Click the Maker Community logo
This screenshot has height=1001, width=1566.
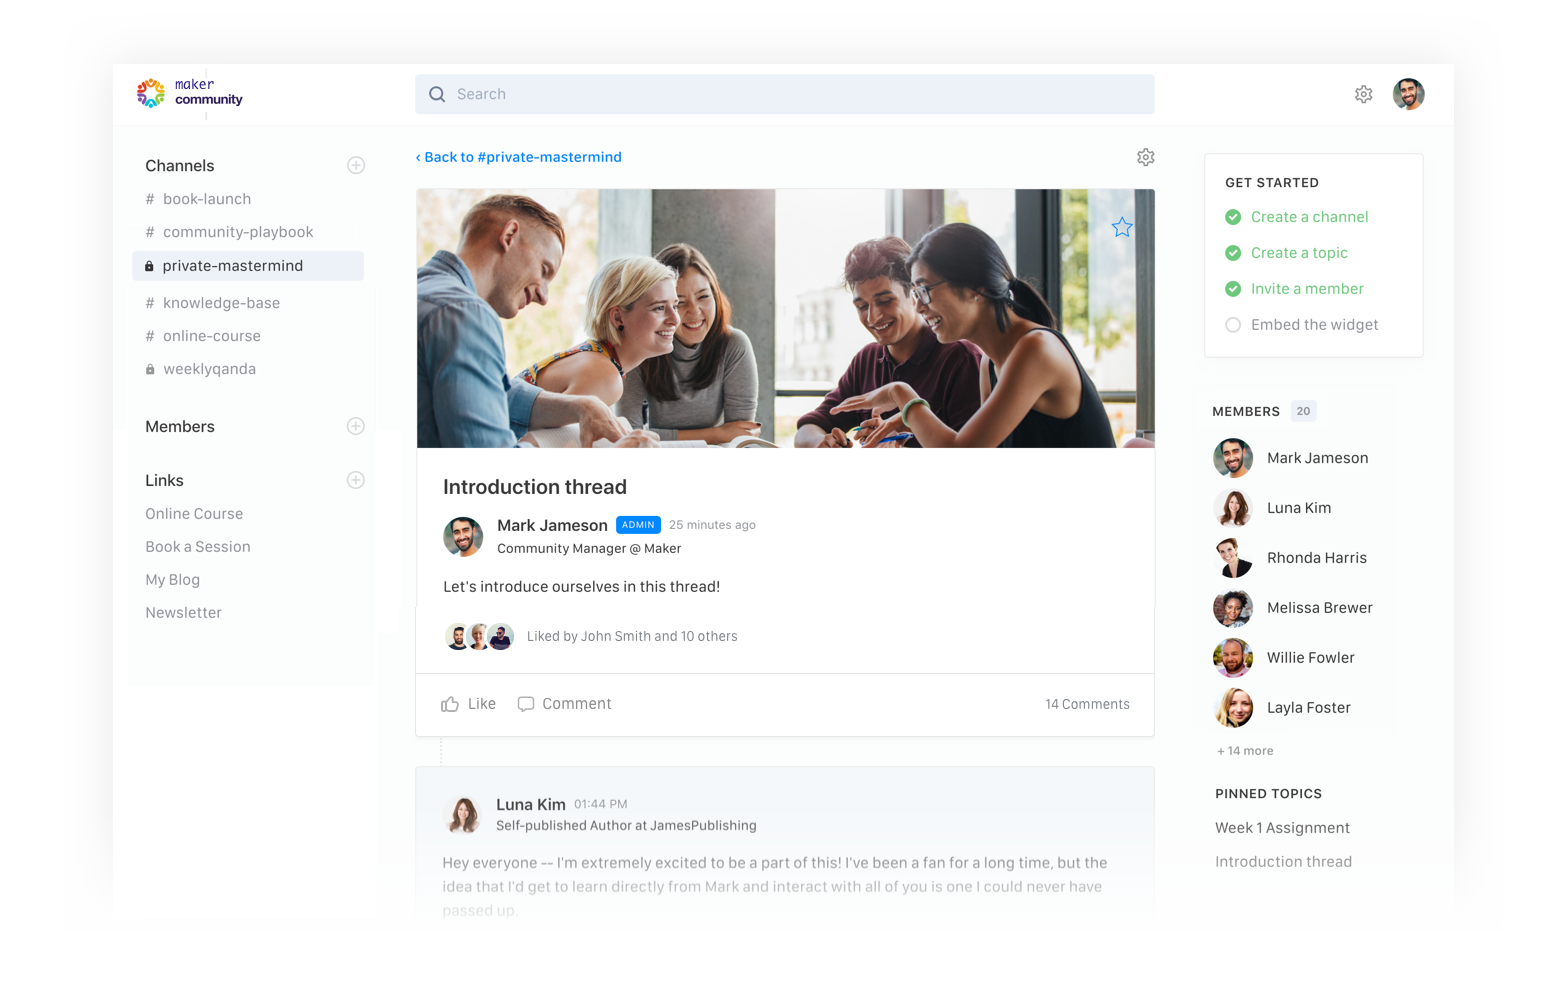click(x=190, y=93)
